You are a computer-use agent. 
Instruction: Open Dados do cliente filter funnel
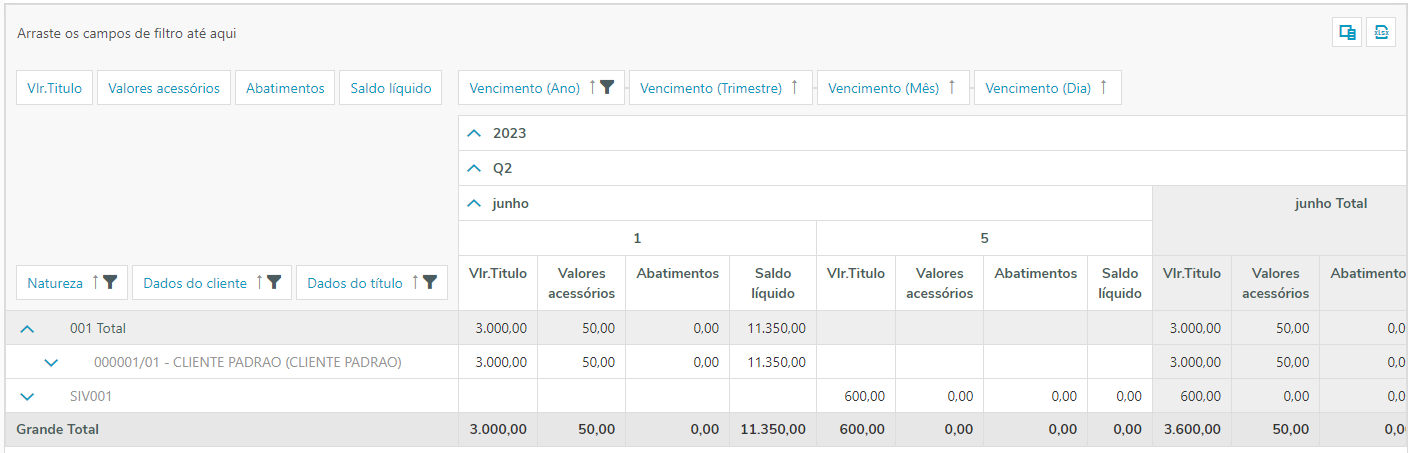coord(274,283)
